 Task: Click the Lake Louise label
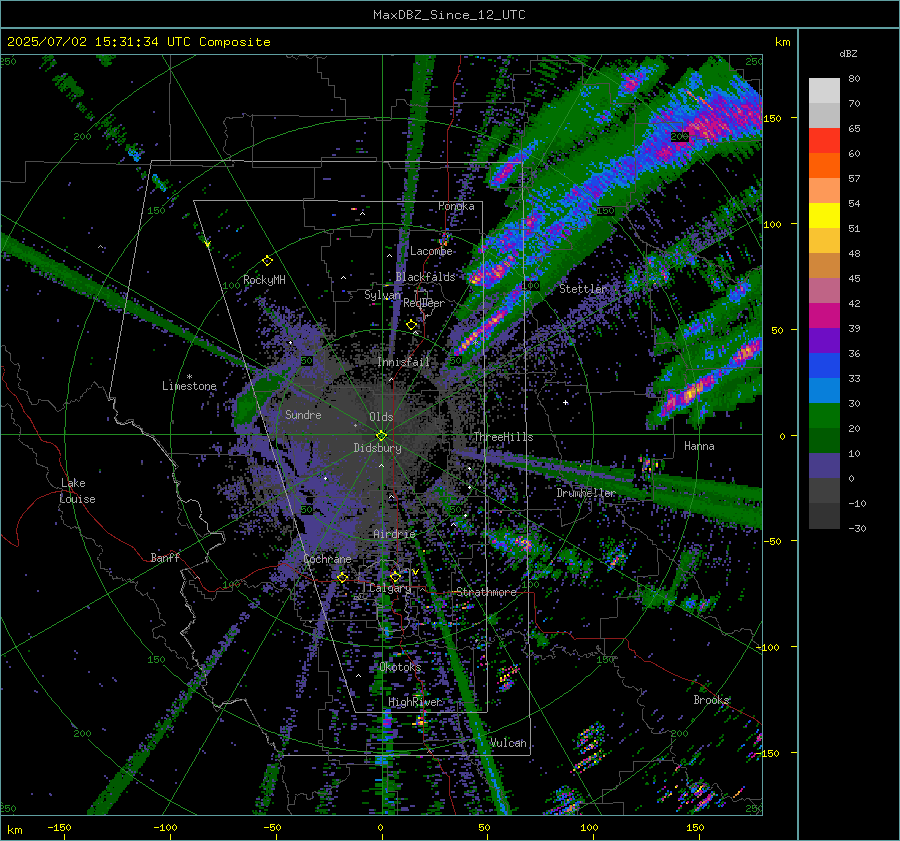pyautogui.click(x=77, y=491)
